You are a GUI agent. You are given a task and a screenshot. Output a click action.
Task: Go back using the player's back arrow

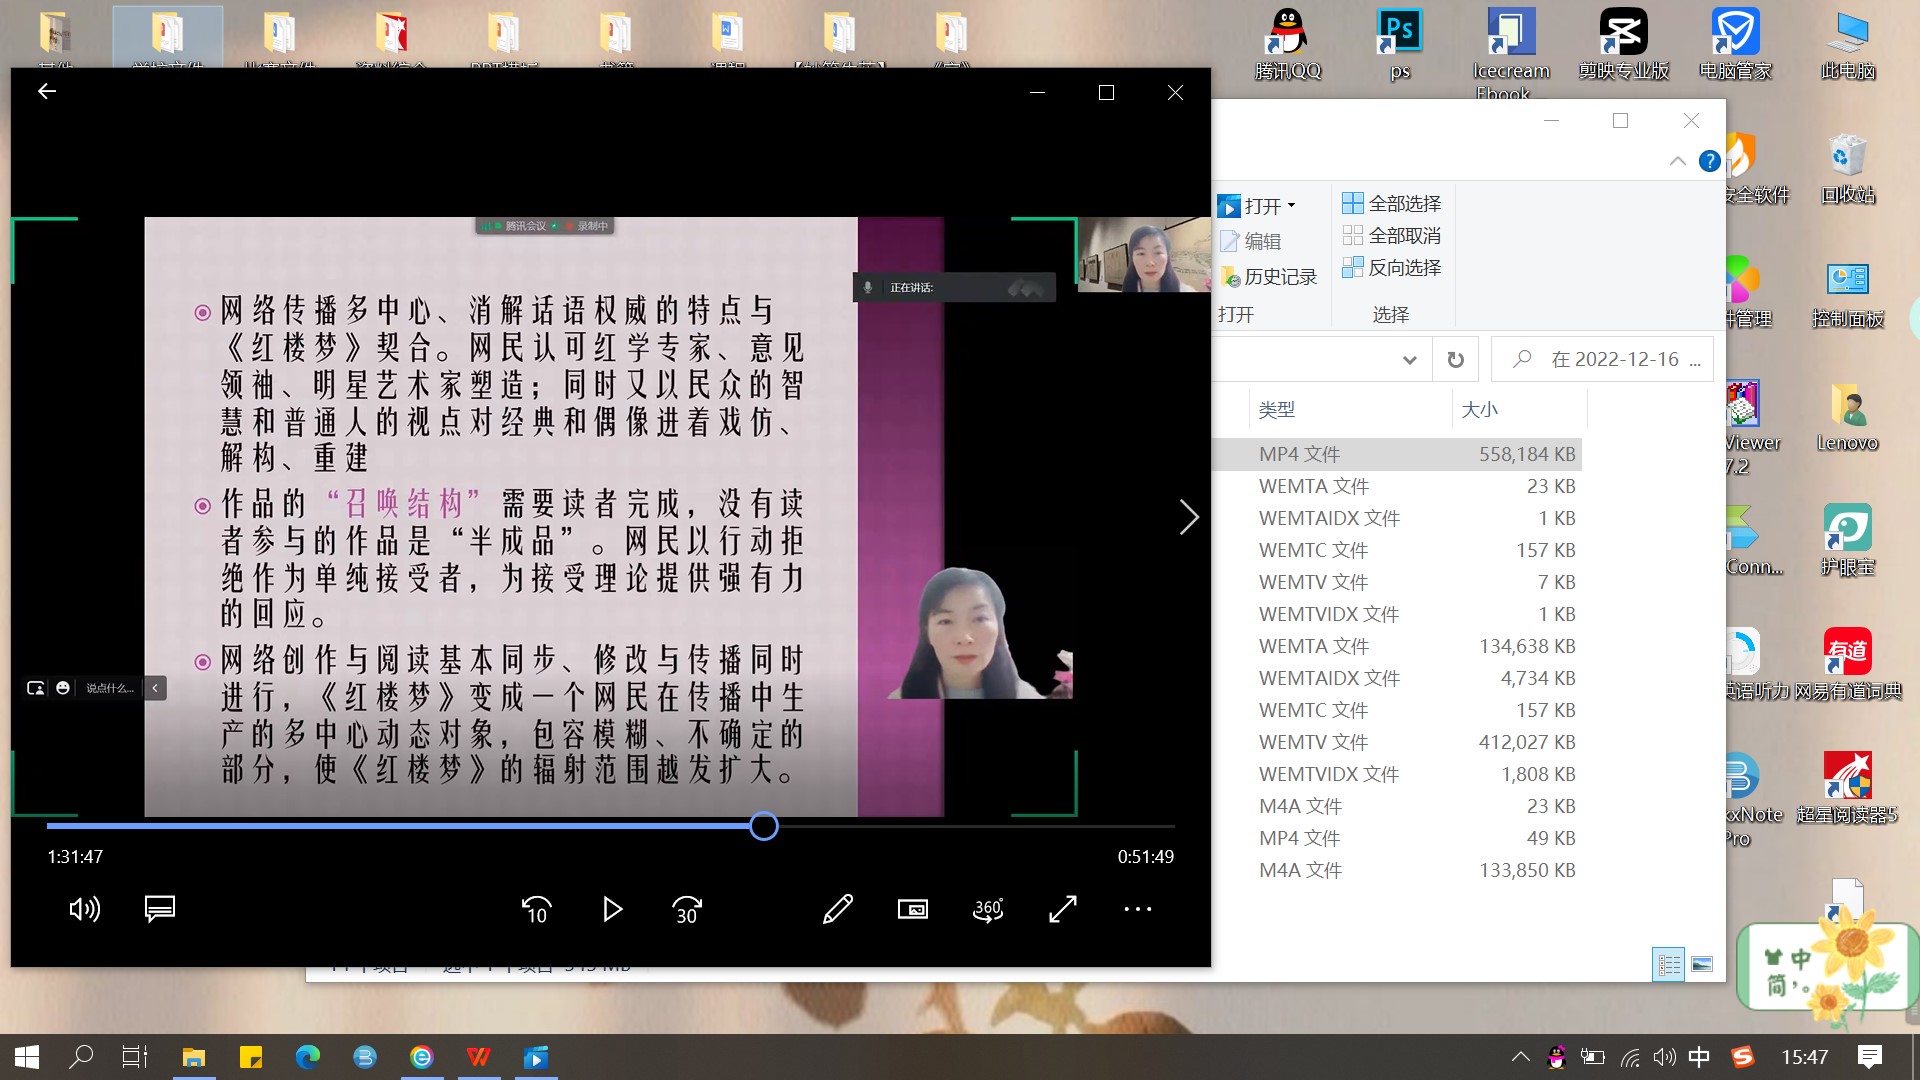coord(47,92)
